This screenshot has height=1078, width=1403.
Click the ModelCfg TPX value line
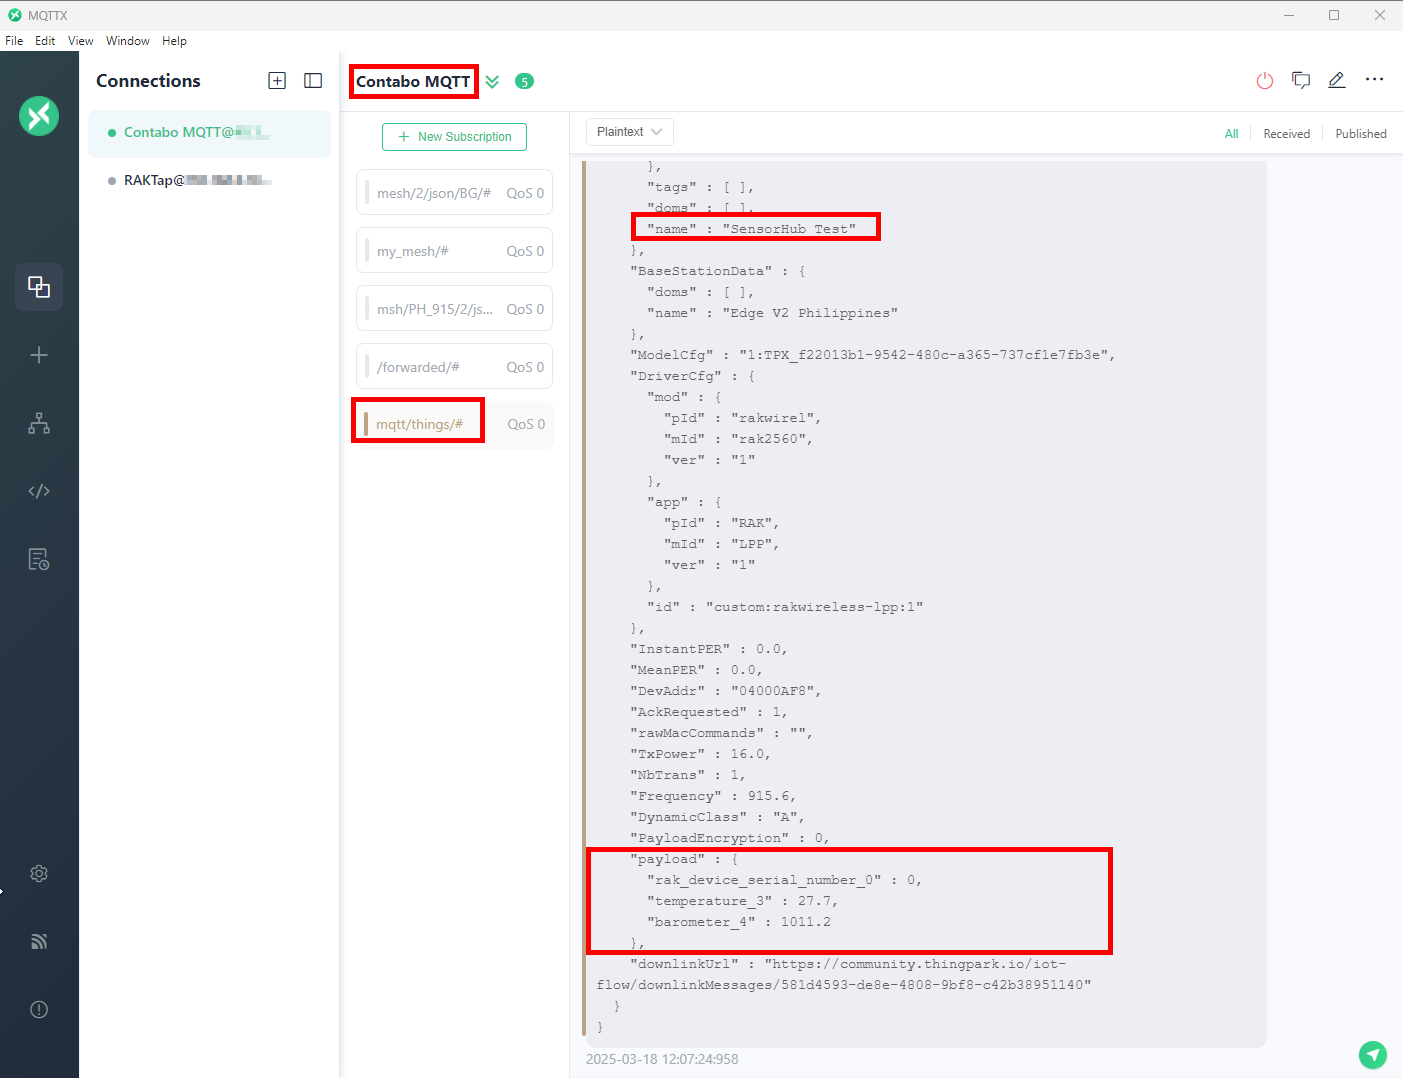coord(872,355)
